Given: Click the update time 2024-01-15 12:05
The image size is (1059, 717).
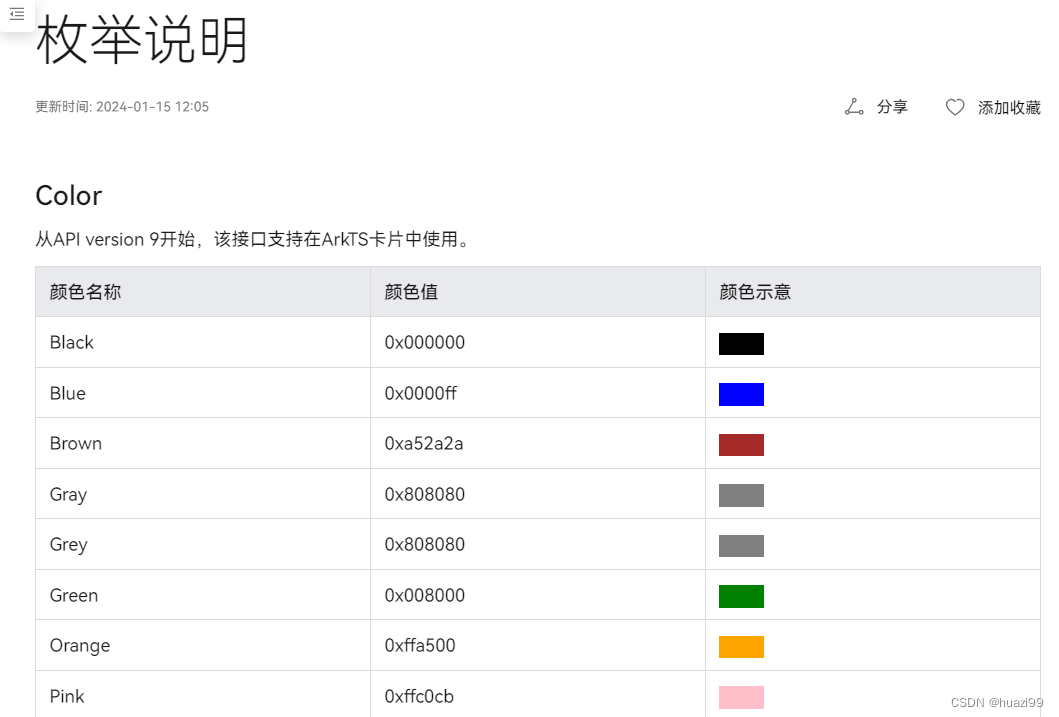Looking at the screenshot, I should tap(122, 107).
